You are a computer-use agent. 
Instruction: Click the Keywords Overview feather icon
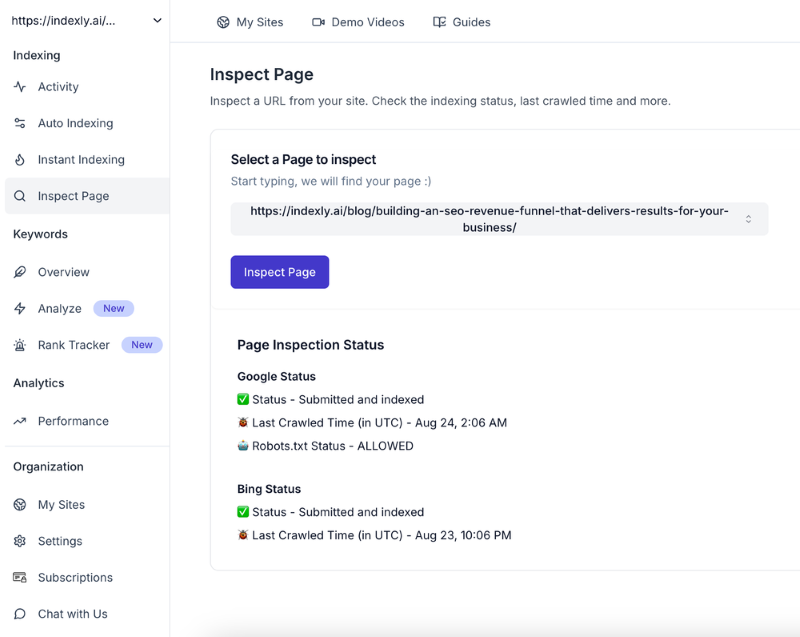(x=20, y=272)
